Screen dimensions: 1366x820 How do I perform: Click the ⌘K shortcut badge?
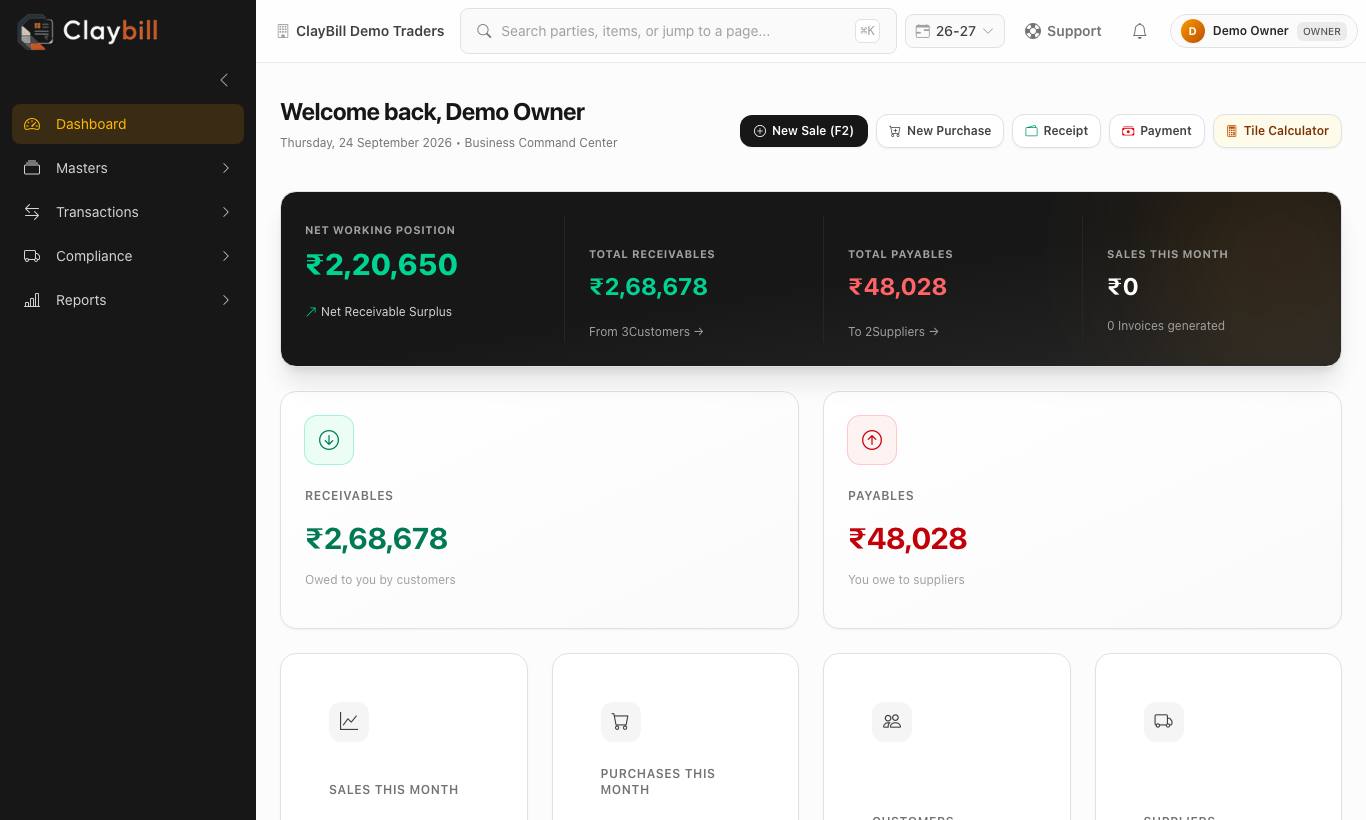[867, 31]
